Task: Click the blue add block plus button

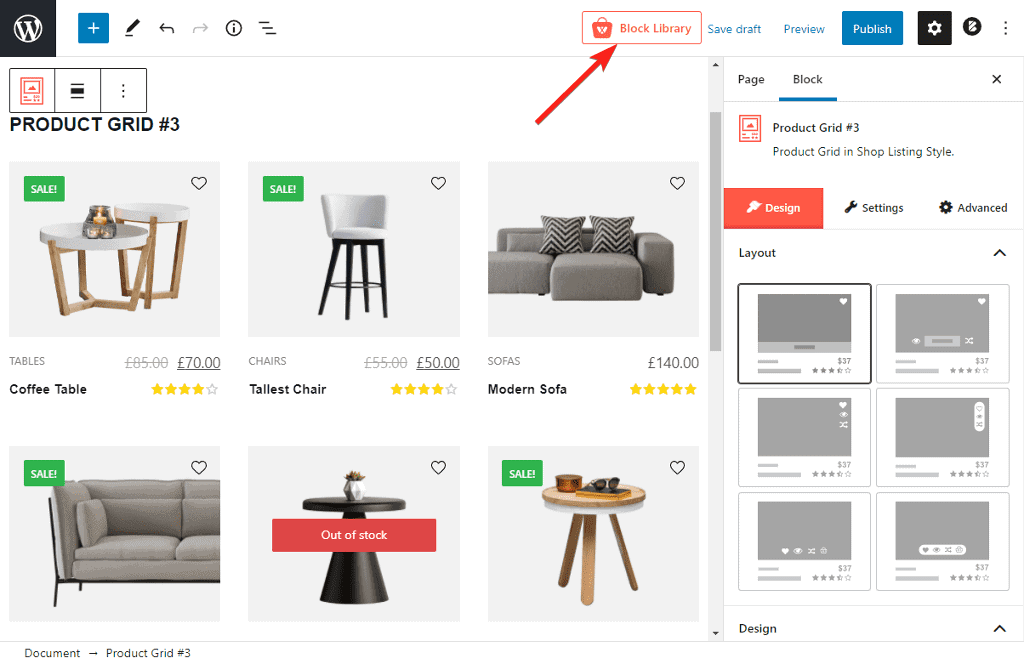Action: tap(93, 28)
